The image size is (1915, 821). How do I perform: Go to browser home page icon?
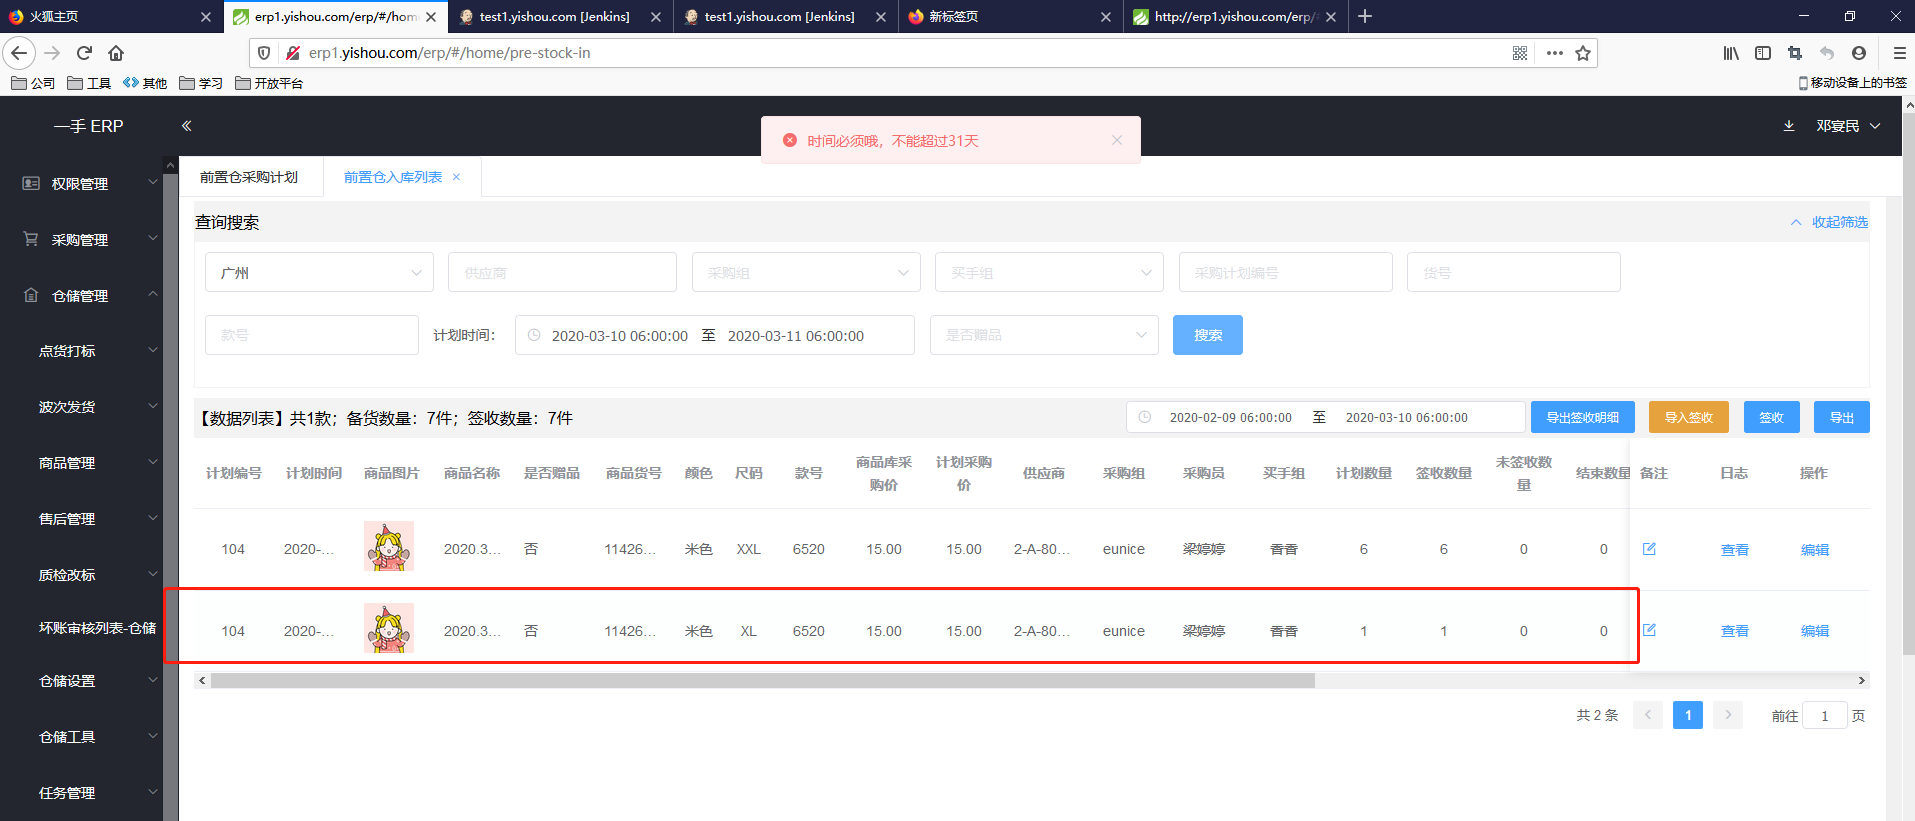click(116, 53)
